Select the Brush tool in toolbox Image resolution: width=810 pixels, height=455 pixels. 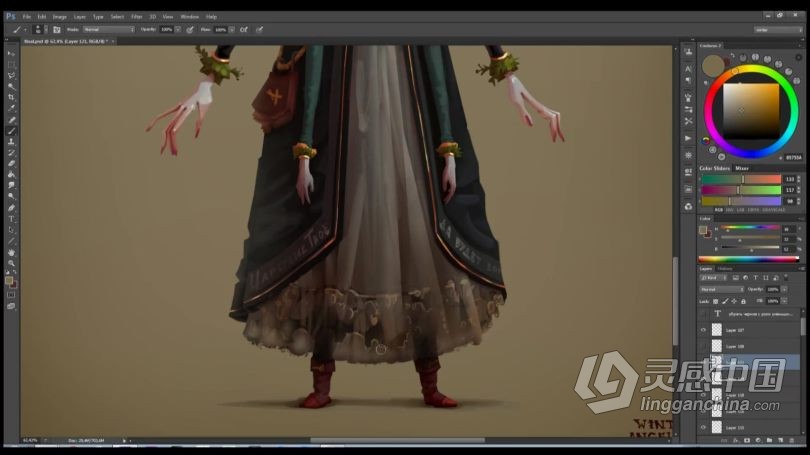tap(11, 131)
